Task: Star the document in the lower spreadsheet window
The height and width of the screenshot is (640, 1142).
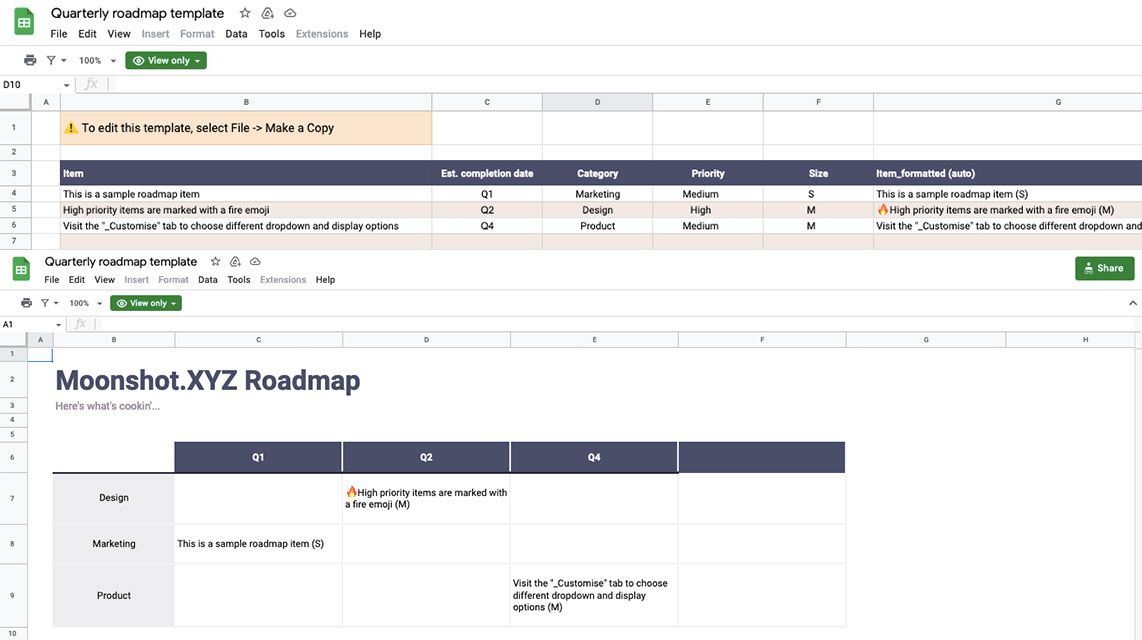Action: click(215, 260)
